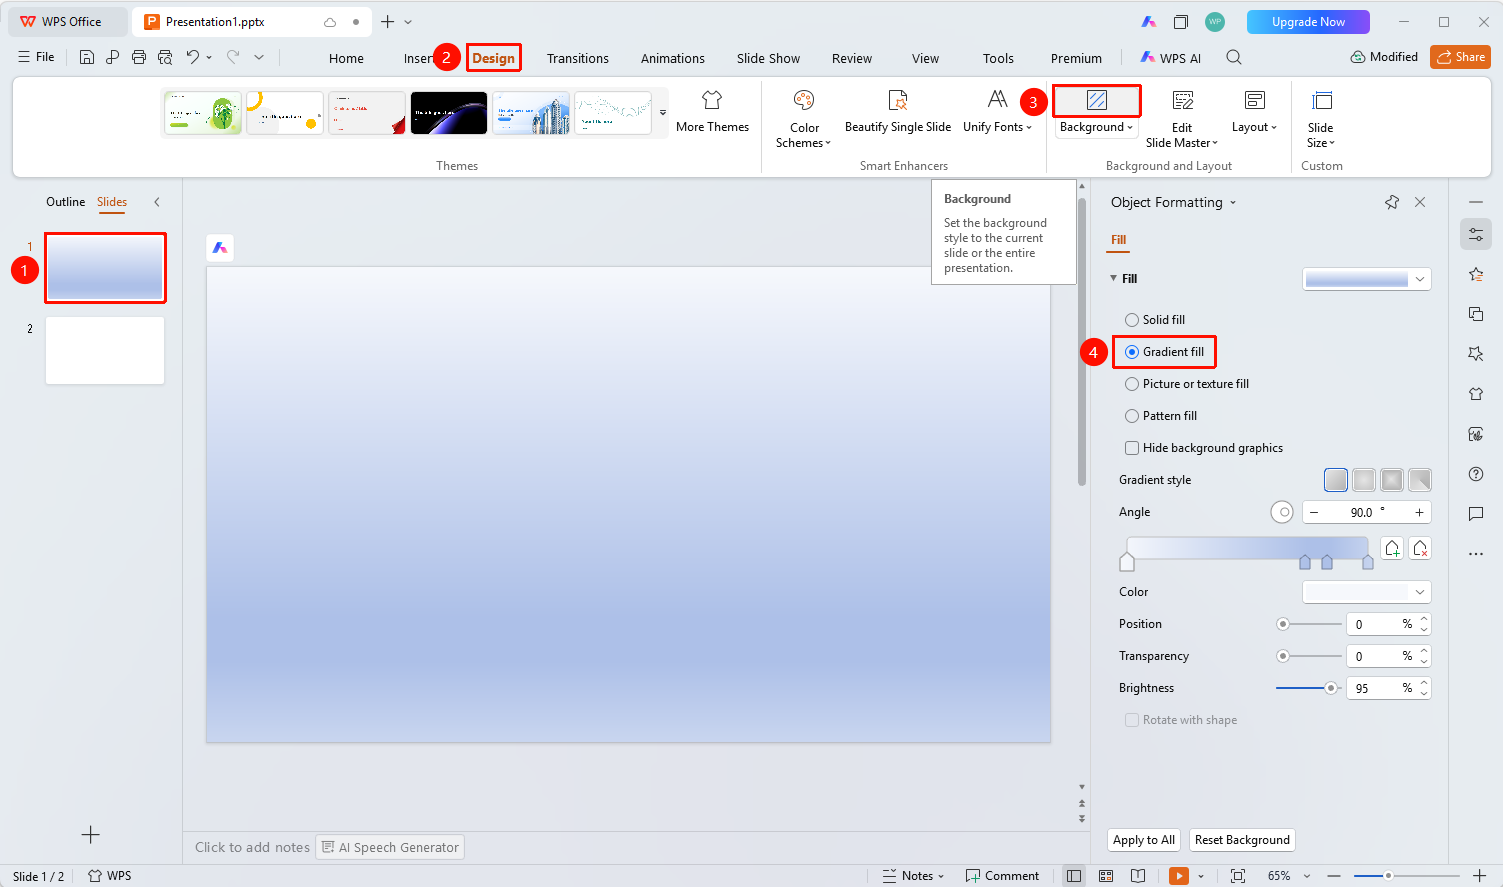Click the Position percentage input field
This screenshot has width=1503, height=887.
[1388, 624]
